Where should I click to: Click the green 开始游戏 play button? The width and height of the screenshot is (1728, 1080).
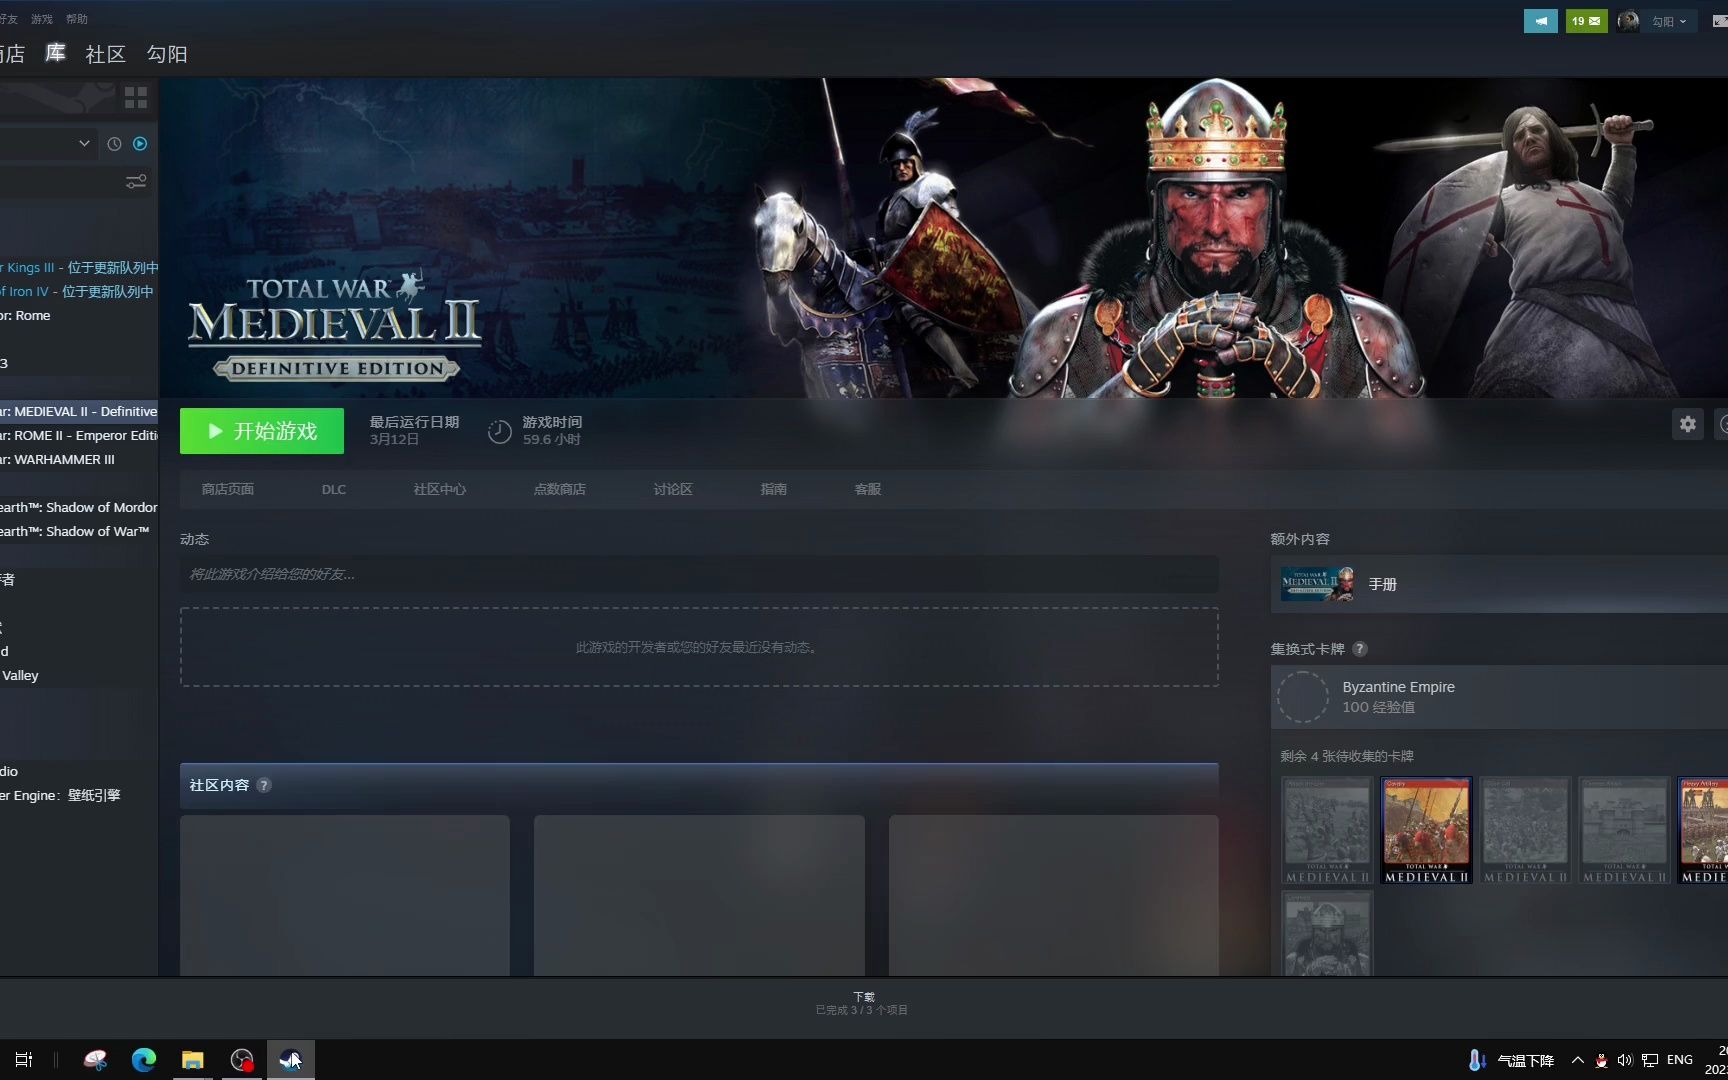coord(262,431)
